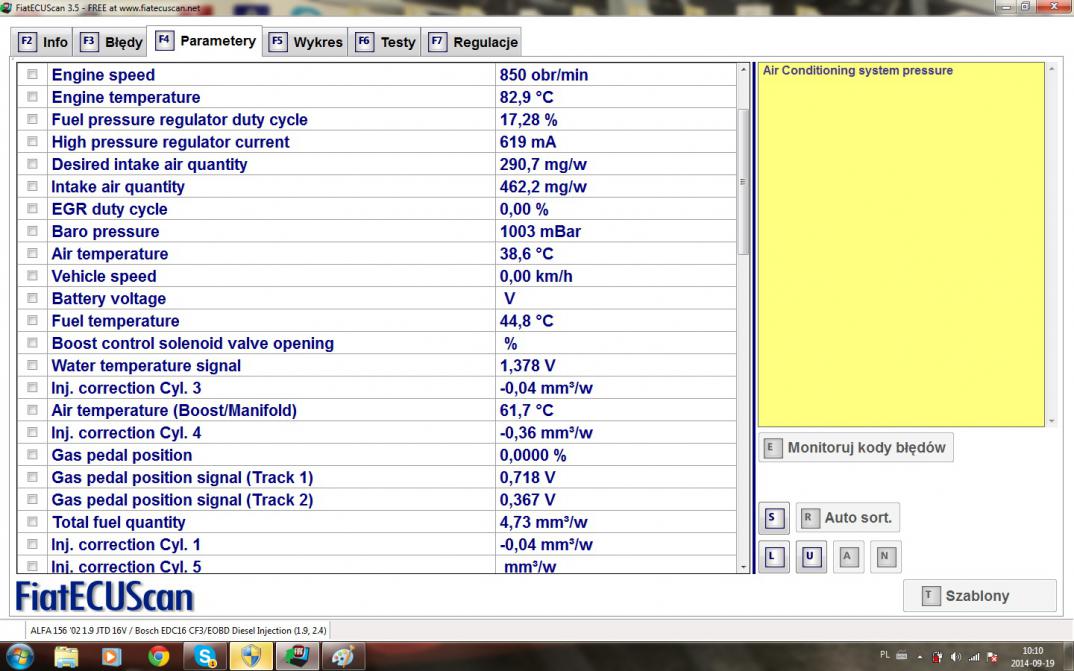Screen dimensions: 1074x671
Task: Open Google Chrome from the taskbar
Action: click(159, 656)
